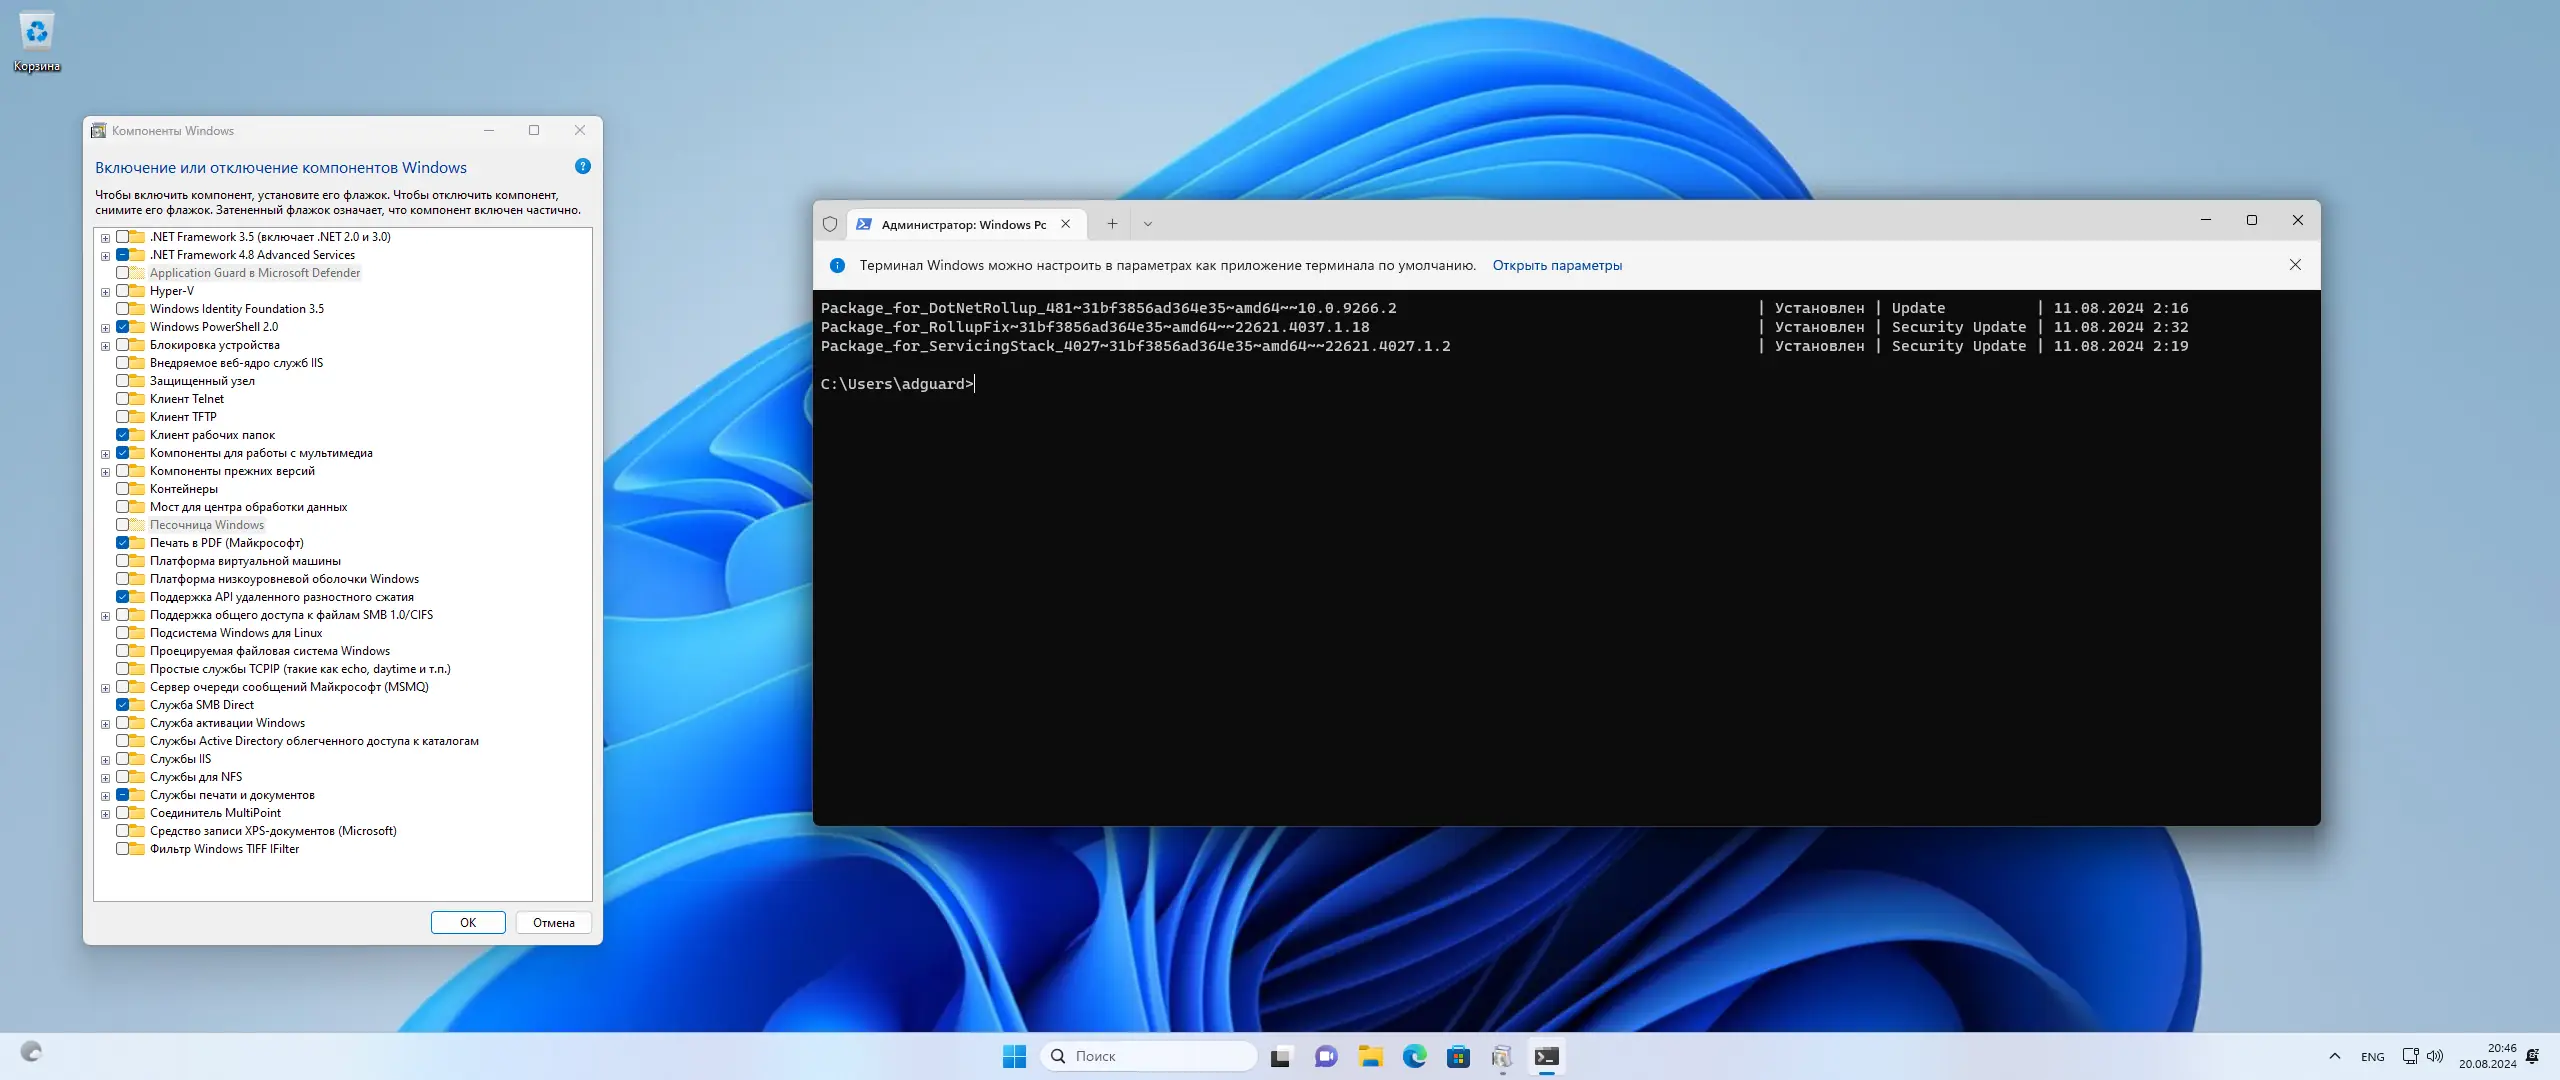Click the blue help question mark icon
Image resolution: width=2560 pixels, height=1080 pixels.
pos(583,166)
